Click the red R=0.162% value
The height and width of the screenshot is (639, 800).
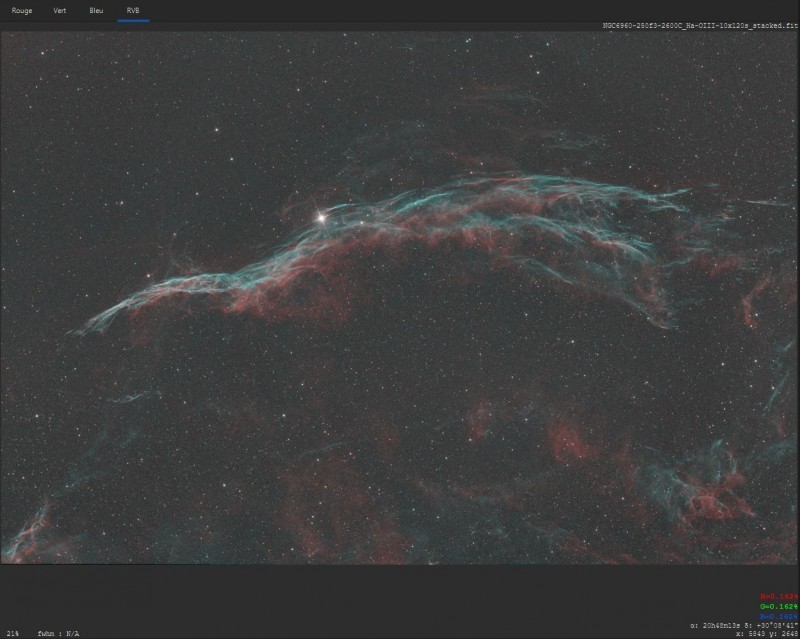click(779, 596)
